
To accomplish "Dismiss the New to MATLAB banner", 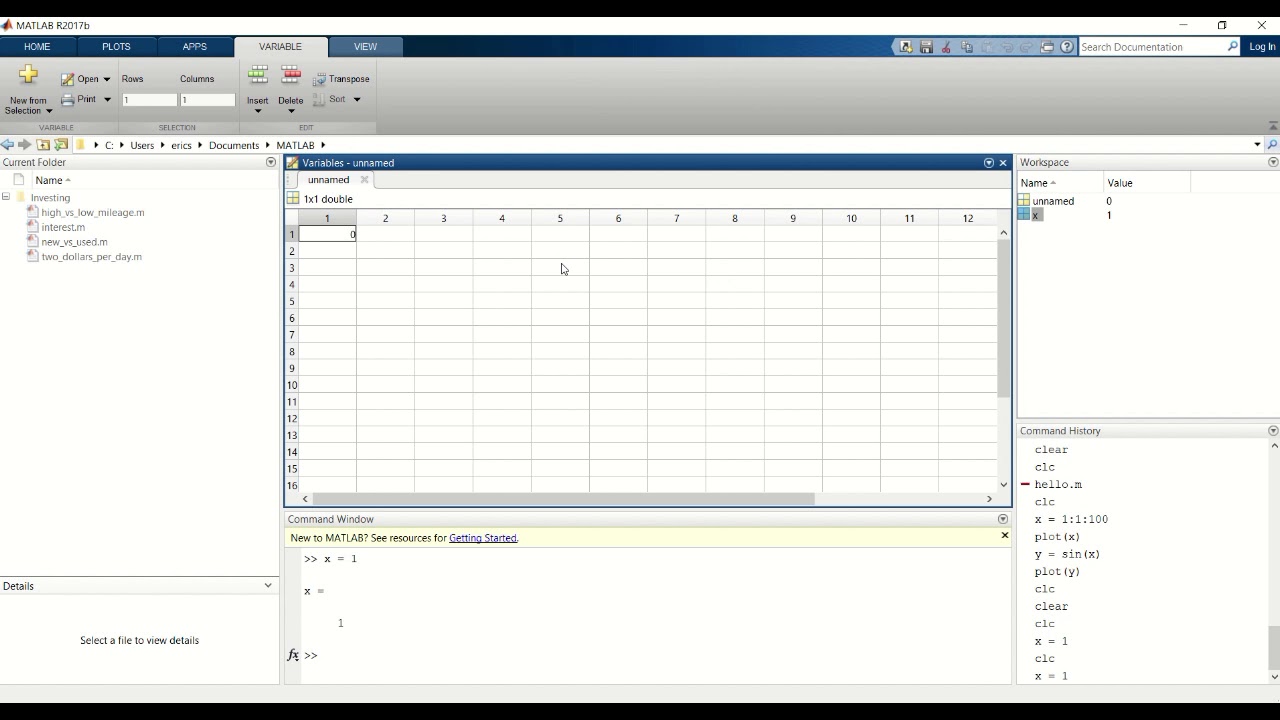I will 1004,536.
